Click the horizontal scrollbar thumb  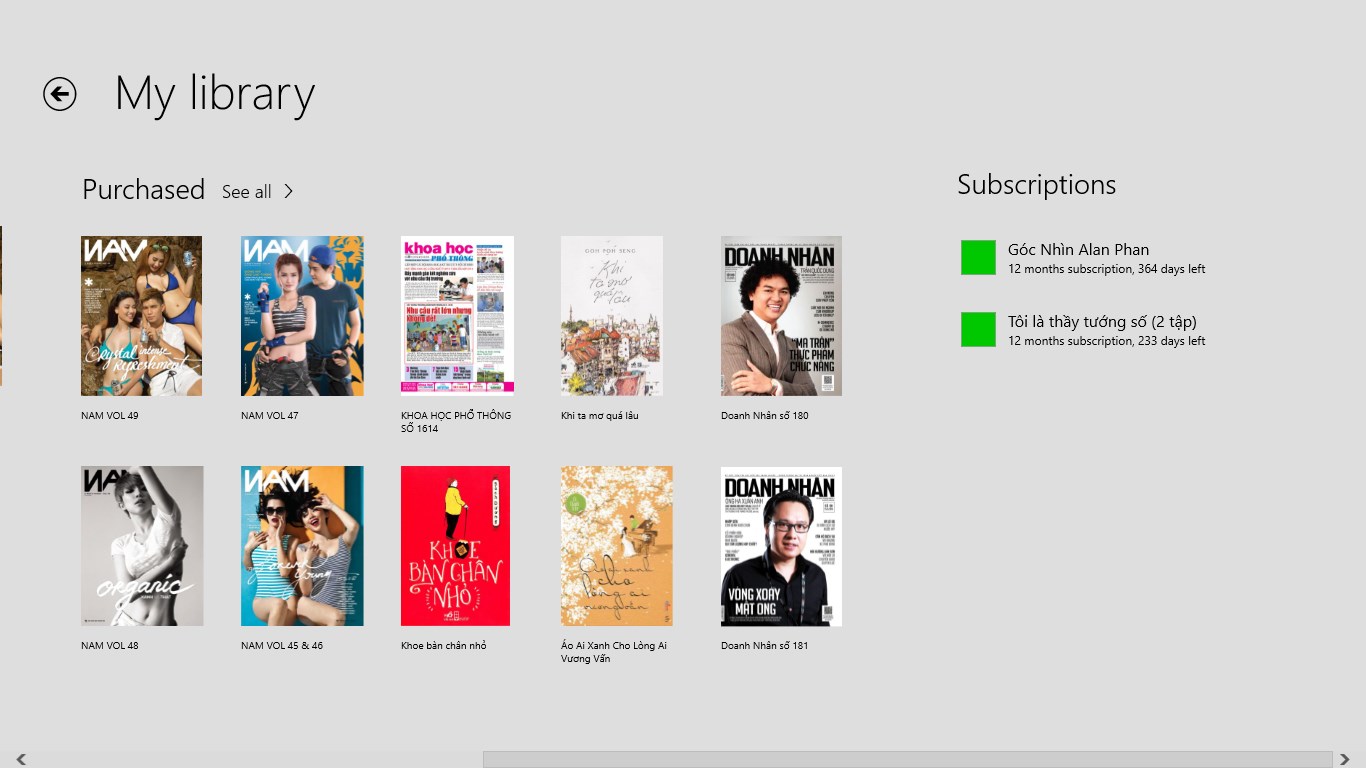click(908, 760)
